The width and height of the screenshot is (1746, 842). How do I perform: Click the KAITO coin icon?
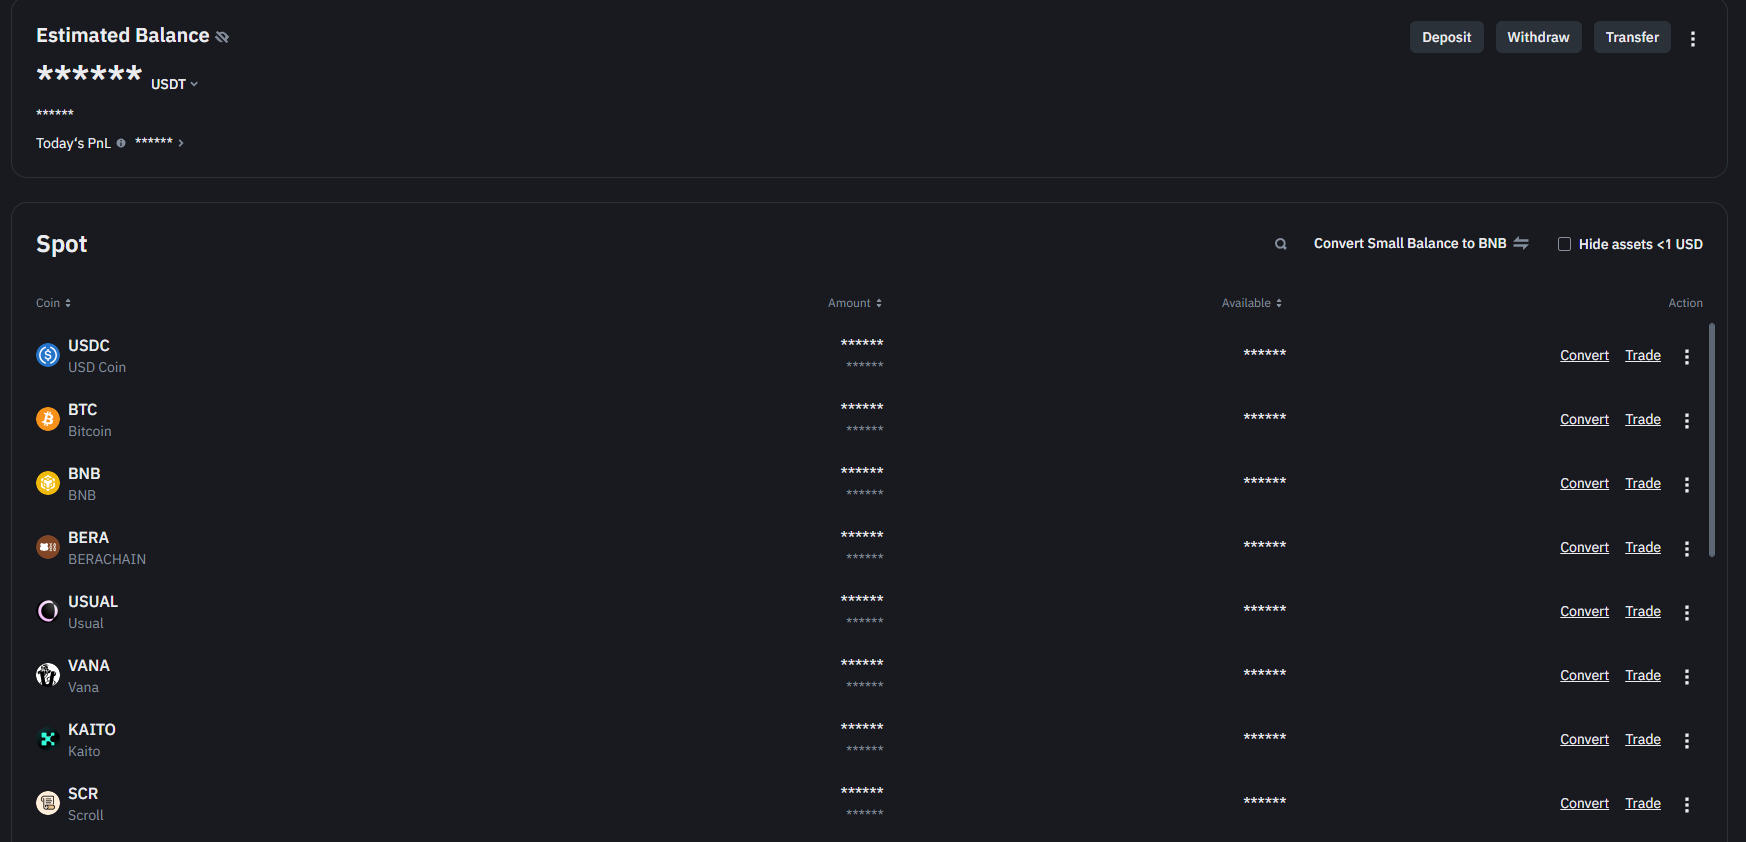coord(48,739)
